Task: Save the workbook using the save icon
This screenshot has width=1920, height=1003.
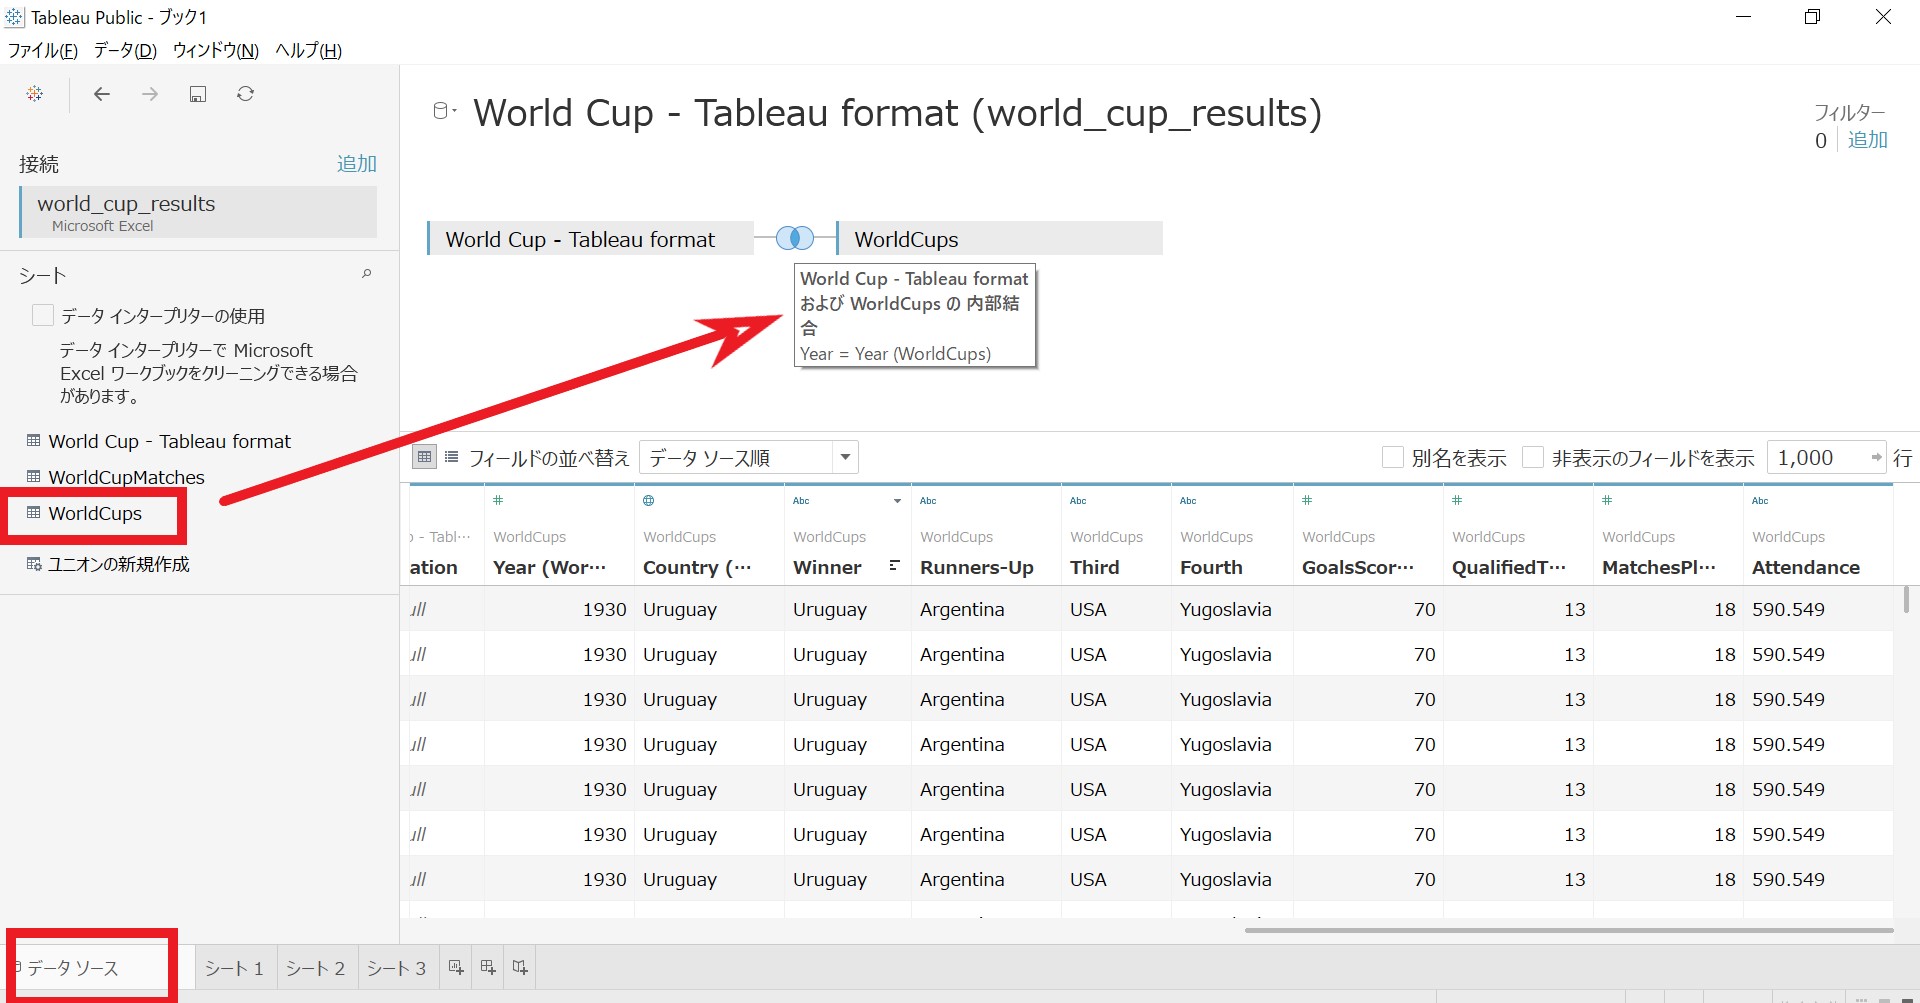Action: (x=197, y=93)
